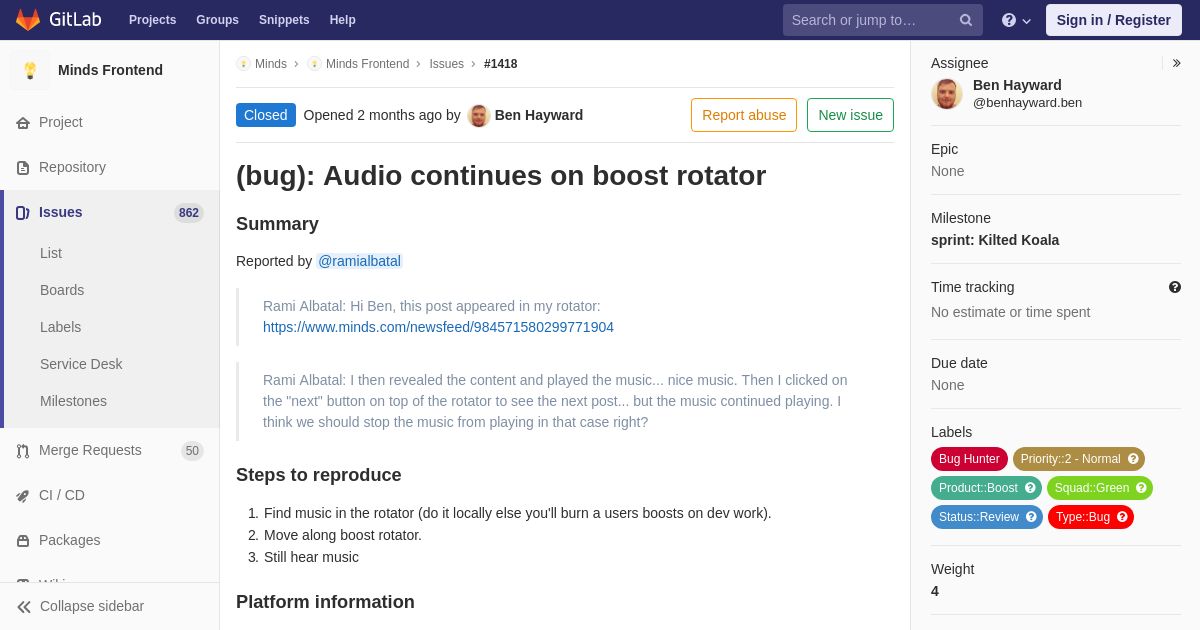This screenshot has height=630, width=1200.
Task: Click the Minds Frontend breadcrumb icon
Action: click(315, 64)
